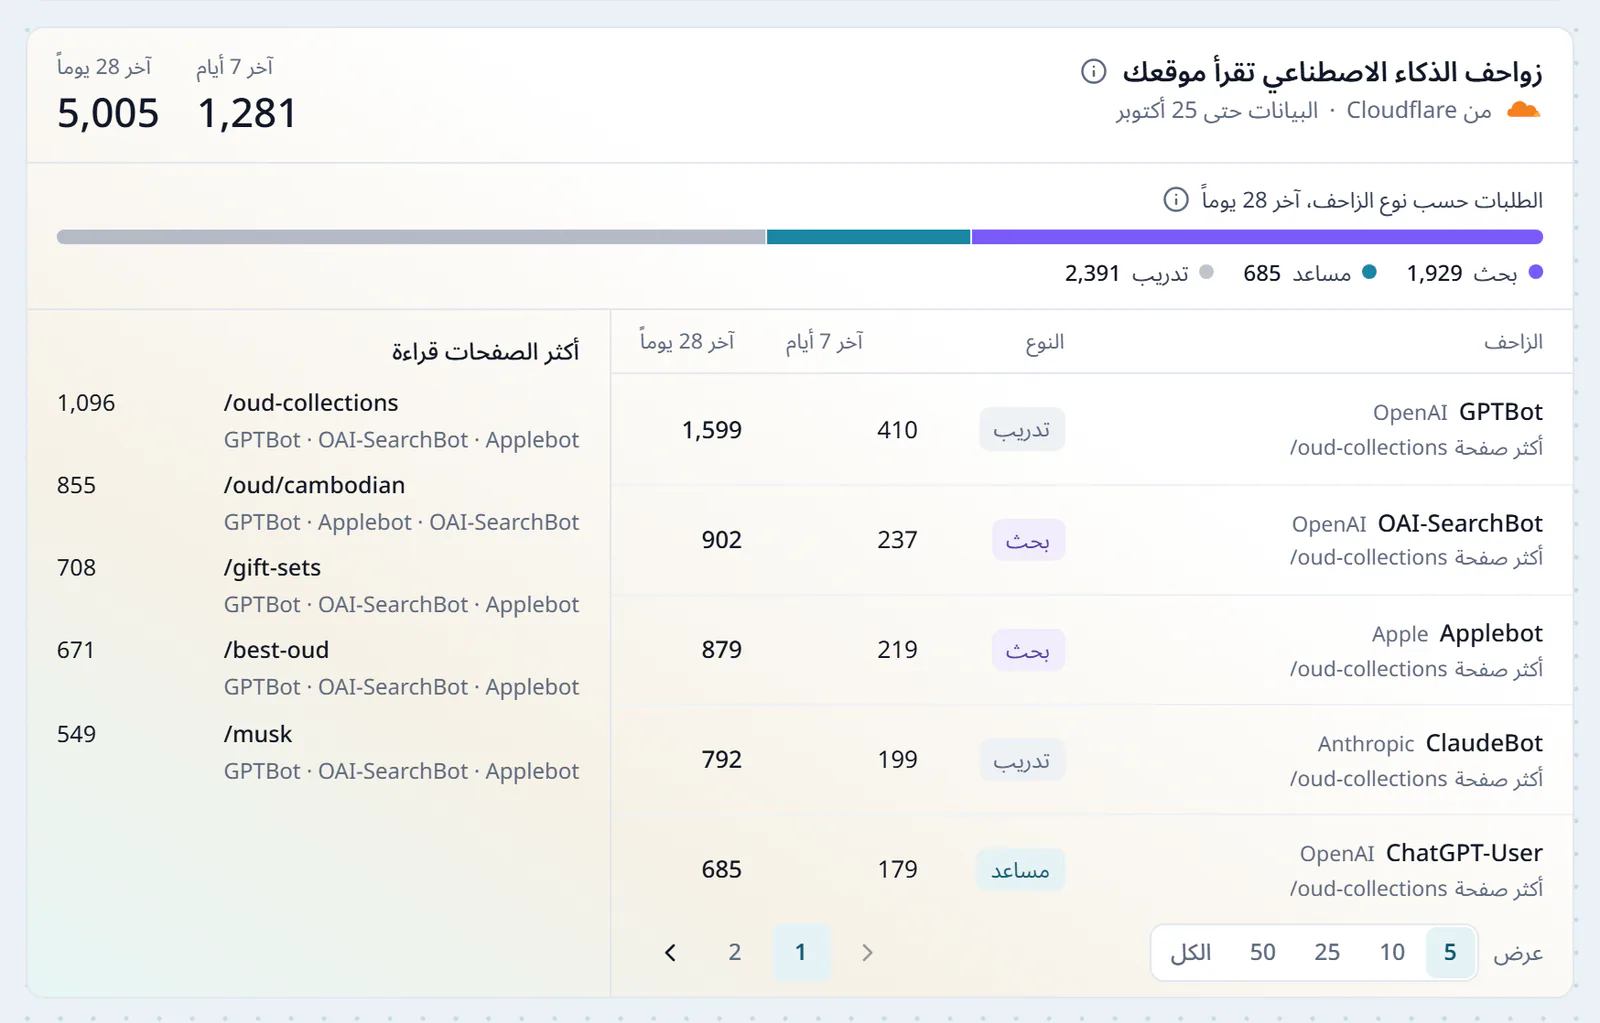Open the /best-oud page entry
This screenshot has width=1600, height=1023.
[x=276, y=650]
